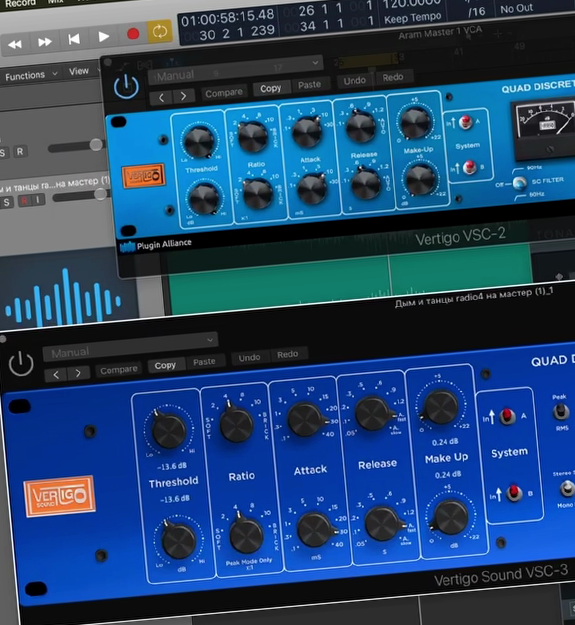Viewport: 575px width, 625px height.
Task: Click the 120.0000 tempo display
Action: coord(412,5)
